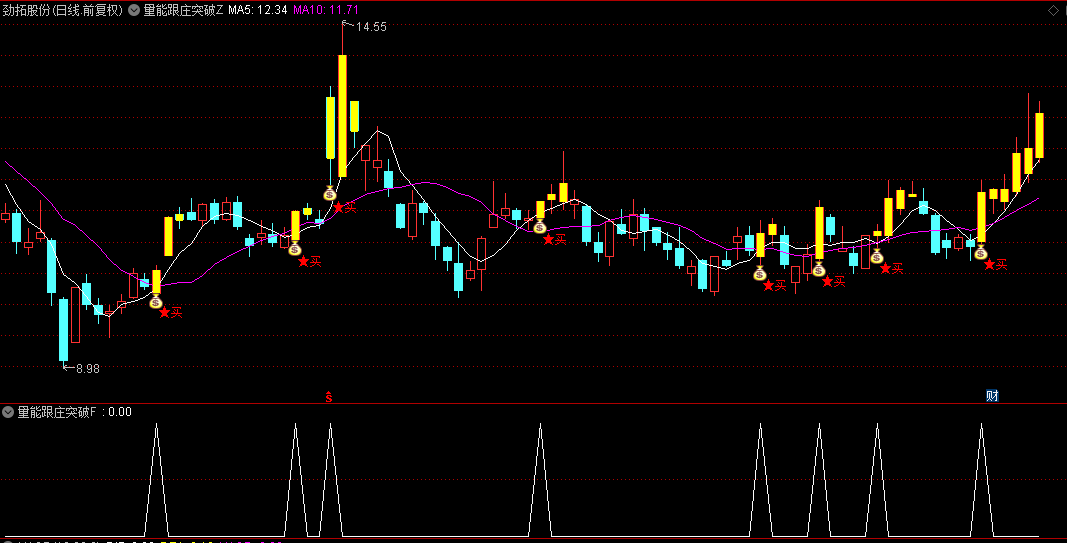The image size is (1067, 543).
Task: Click the 8.98 low price label
Action: [x=88, y=369]
